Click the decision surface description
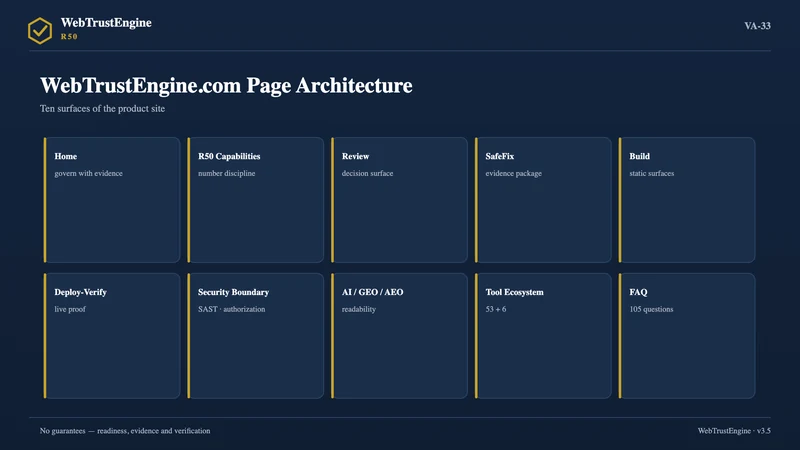 (367, 173)
